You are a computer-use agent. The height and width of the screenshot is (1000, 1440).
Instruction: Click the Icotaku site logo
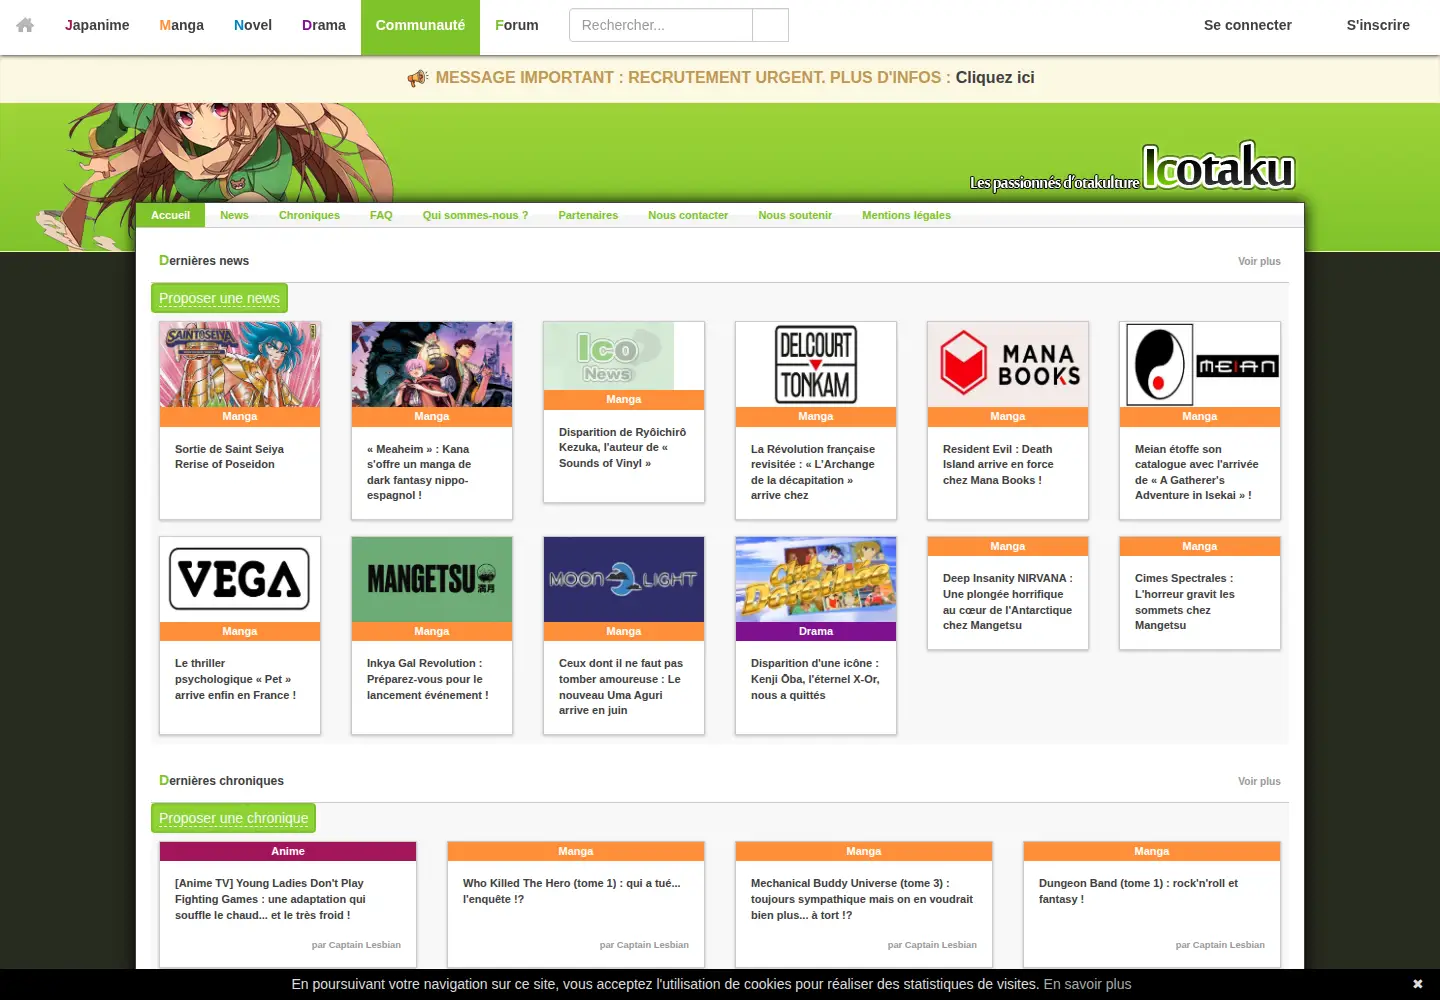pos(1218,166)
